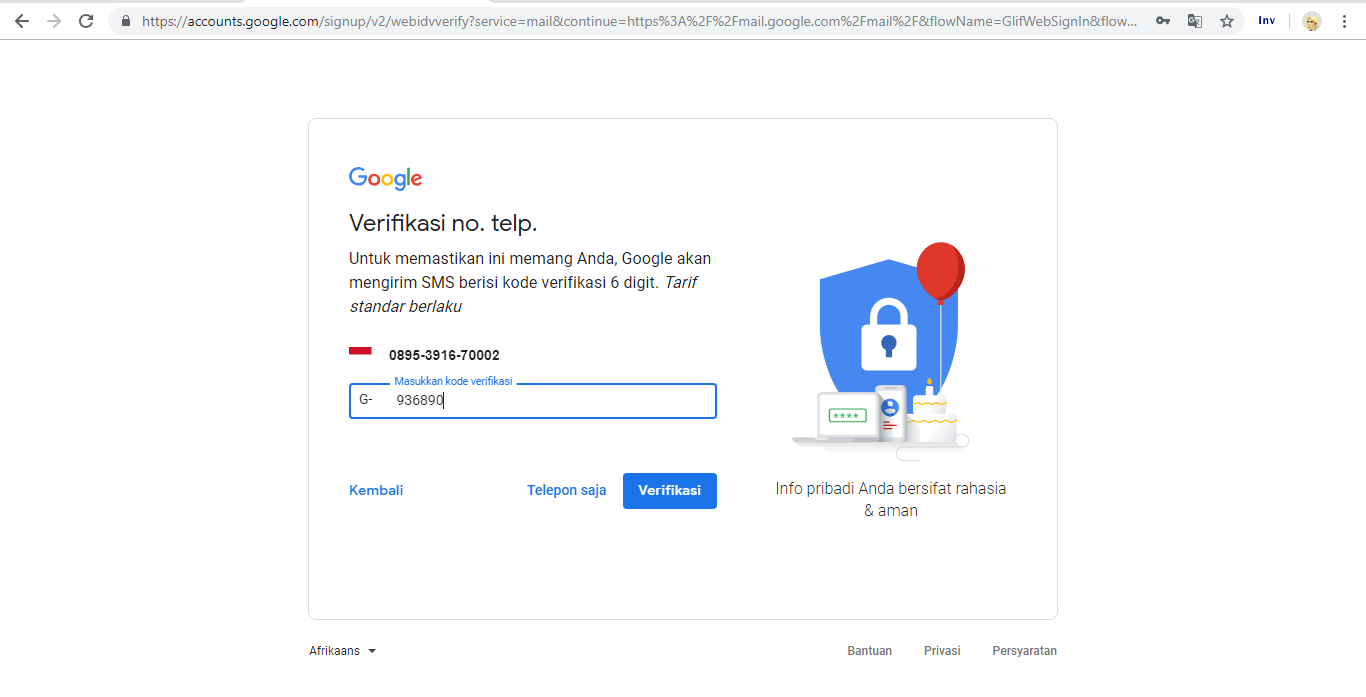Click the browser forward arrow
The width and height of the screenshot is (1366, 697).
54,21
